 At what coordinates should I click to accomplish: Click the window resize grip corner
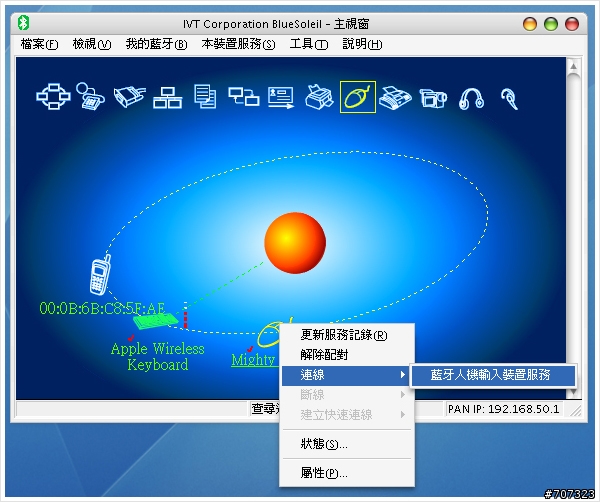point(576,411)
